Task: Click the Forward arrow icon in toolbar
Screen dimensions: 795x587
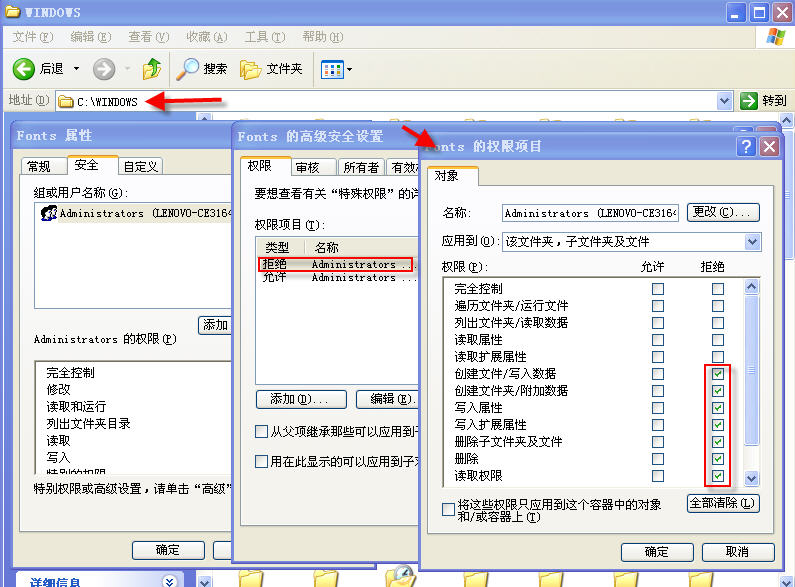Action: tap(104, 69)
